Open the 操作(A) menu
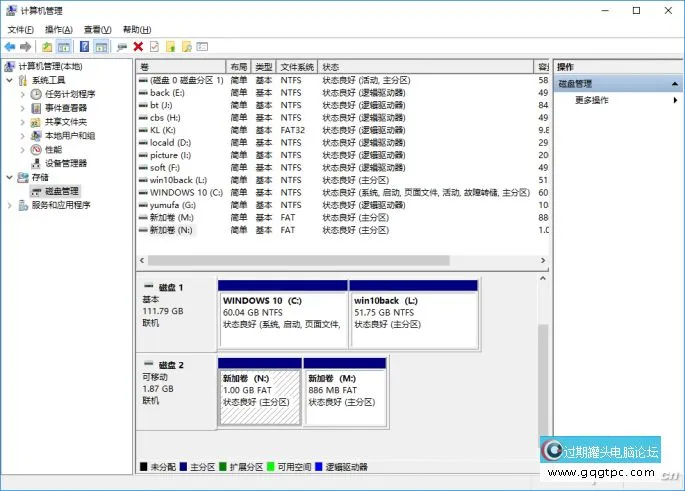685x491 pixels. [59, 29]
